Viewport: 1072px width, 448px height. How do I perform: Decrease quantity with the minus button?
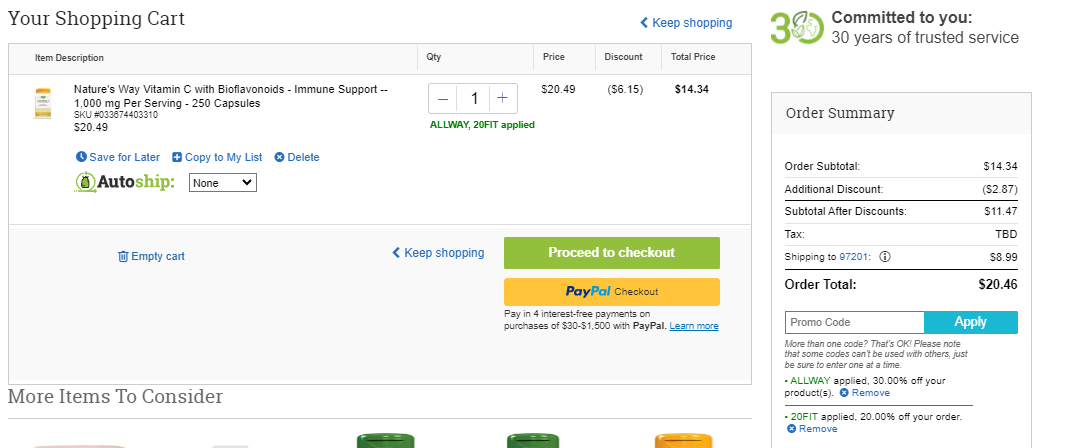pos(443,98)
